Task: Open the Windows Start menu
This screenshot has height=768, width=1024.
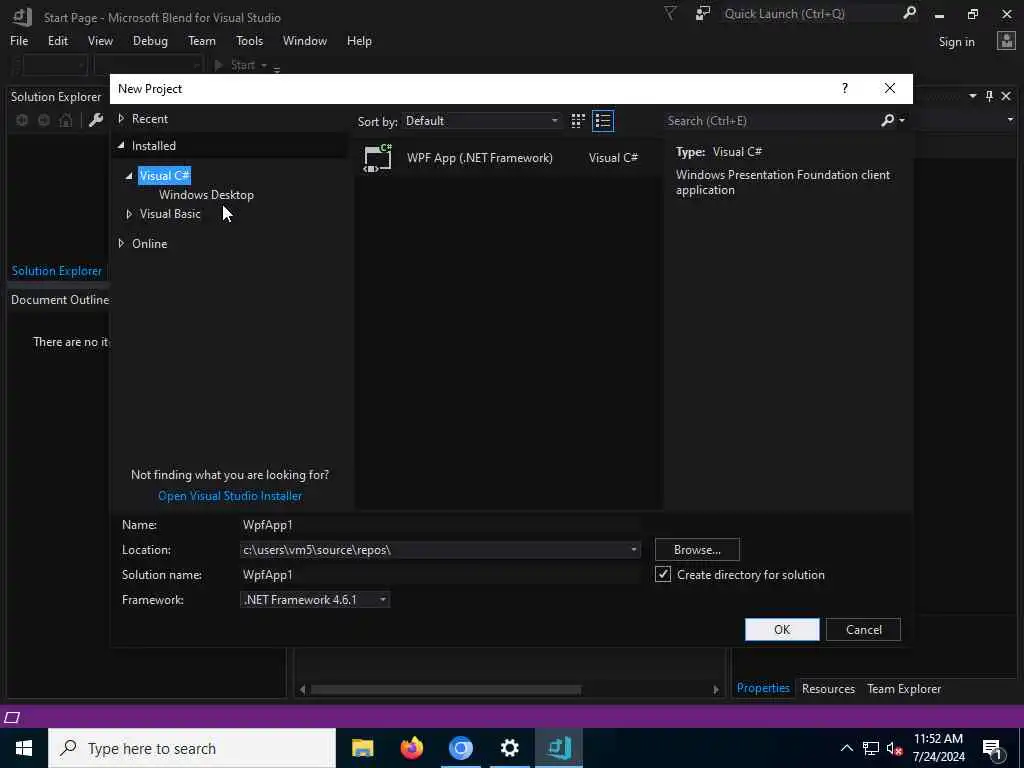Action: point(24,748)
